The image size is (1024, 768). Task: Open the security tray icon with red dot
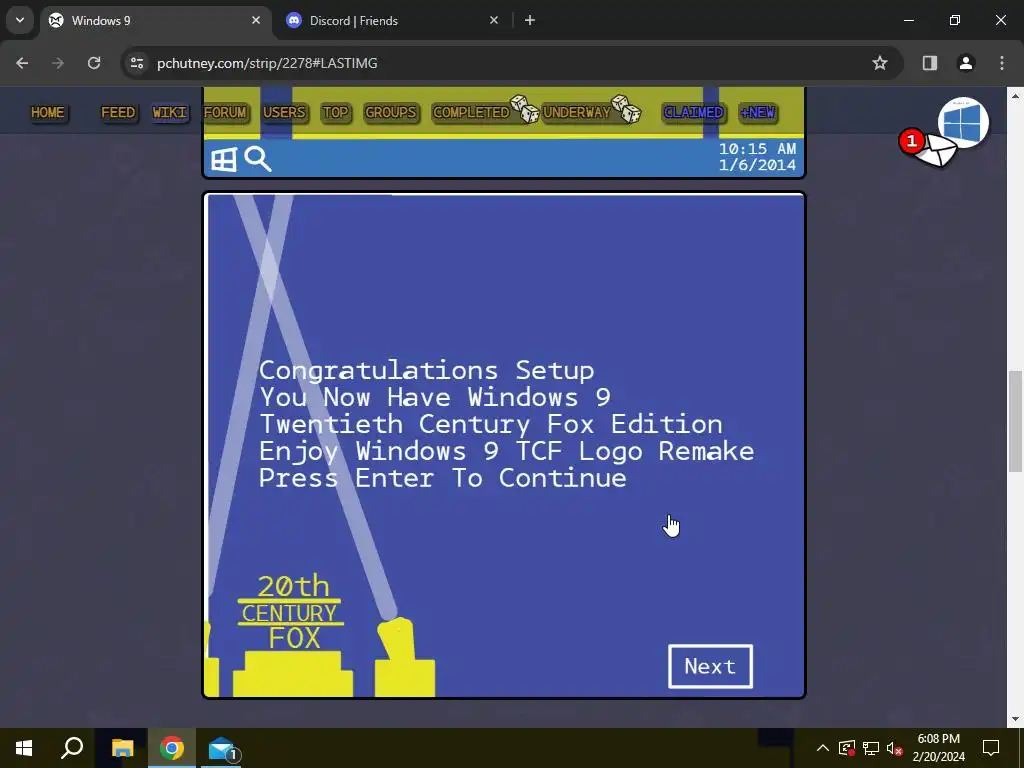pos(847,748)
